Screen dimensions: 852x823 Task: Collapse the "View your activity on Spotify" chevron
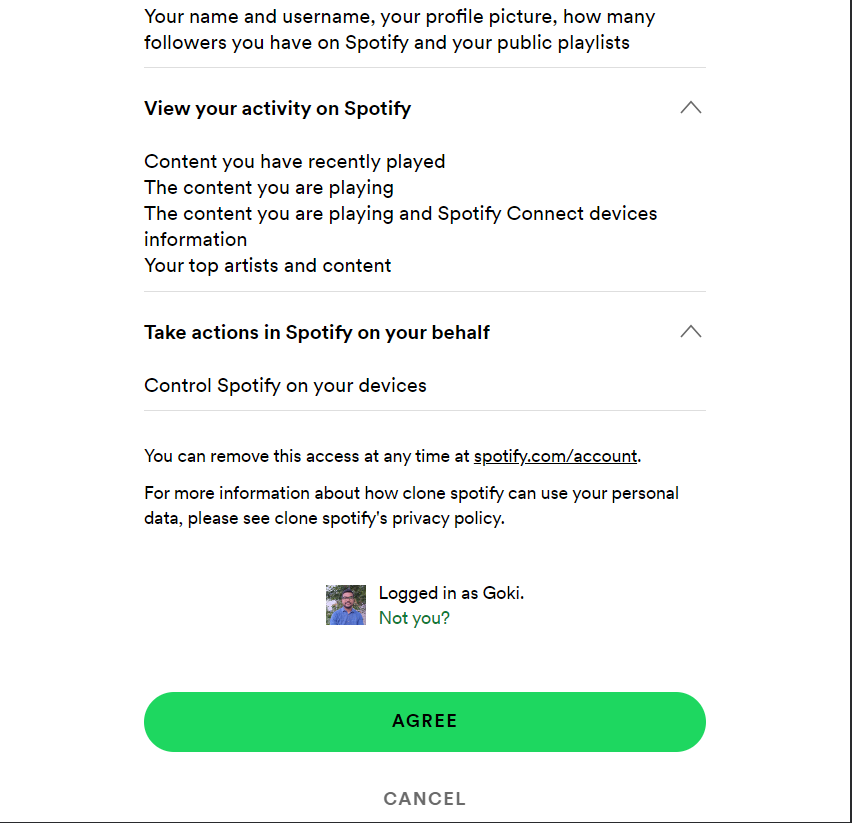coord(690,107)
